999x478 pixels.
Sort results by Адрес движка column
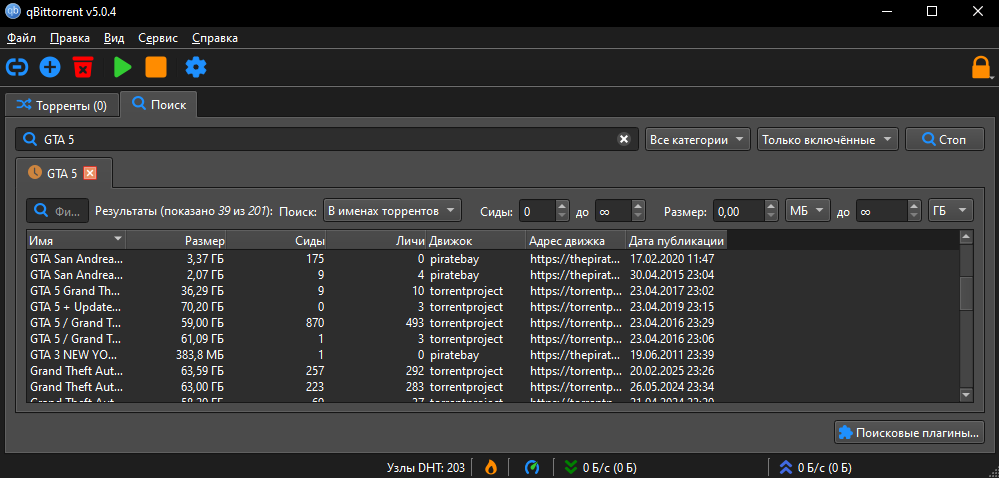(x=576, y=241)
